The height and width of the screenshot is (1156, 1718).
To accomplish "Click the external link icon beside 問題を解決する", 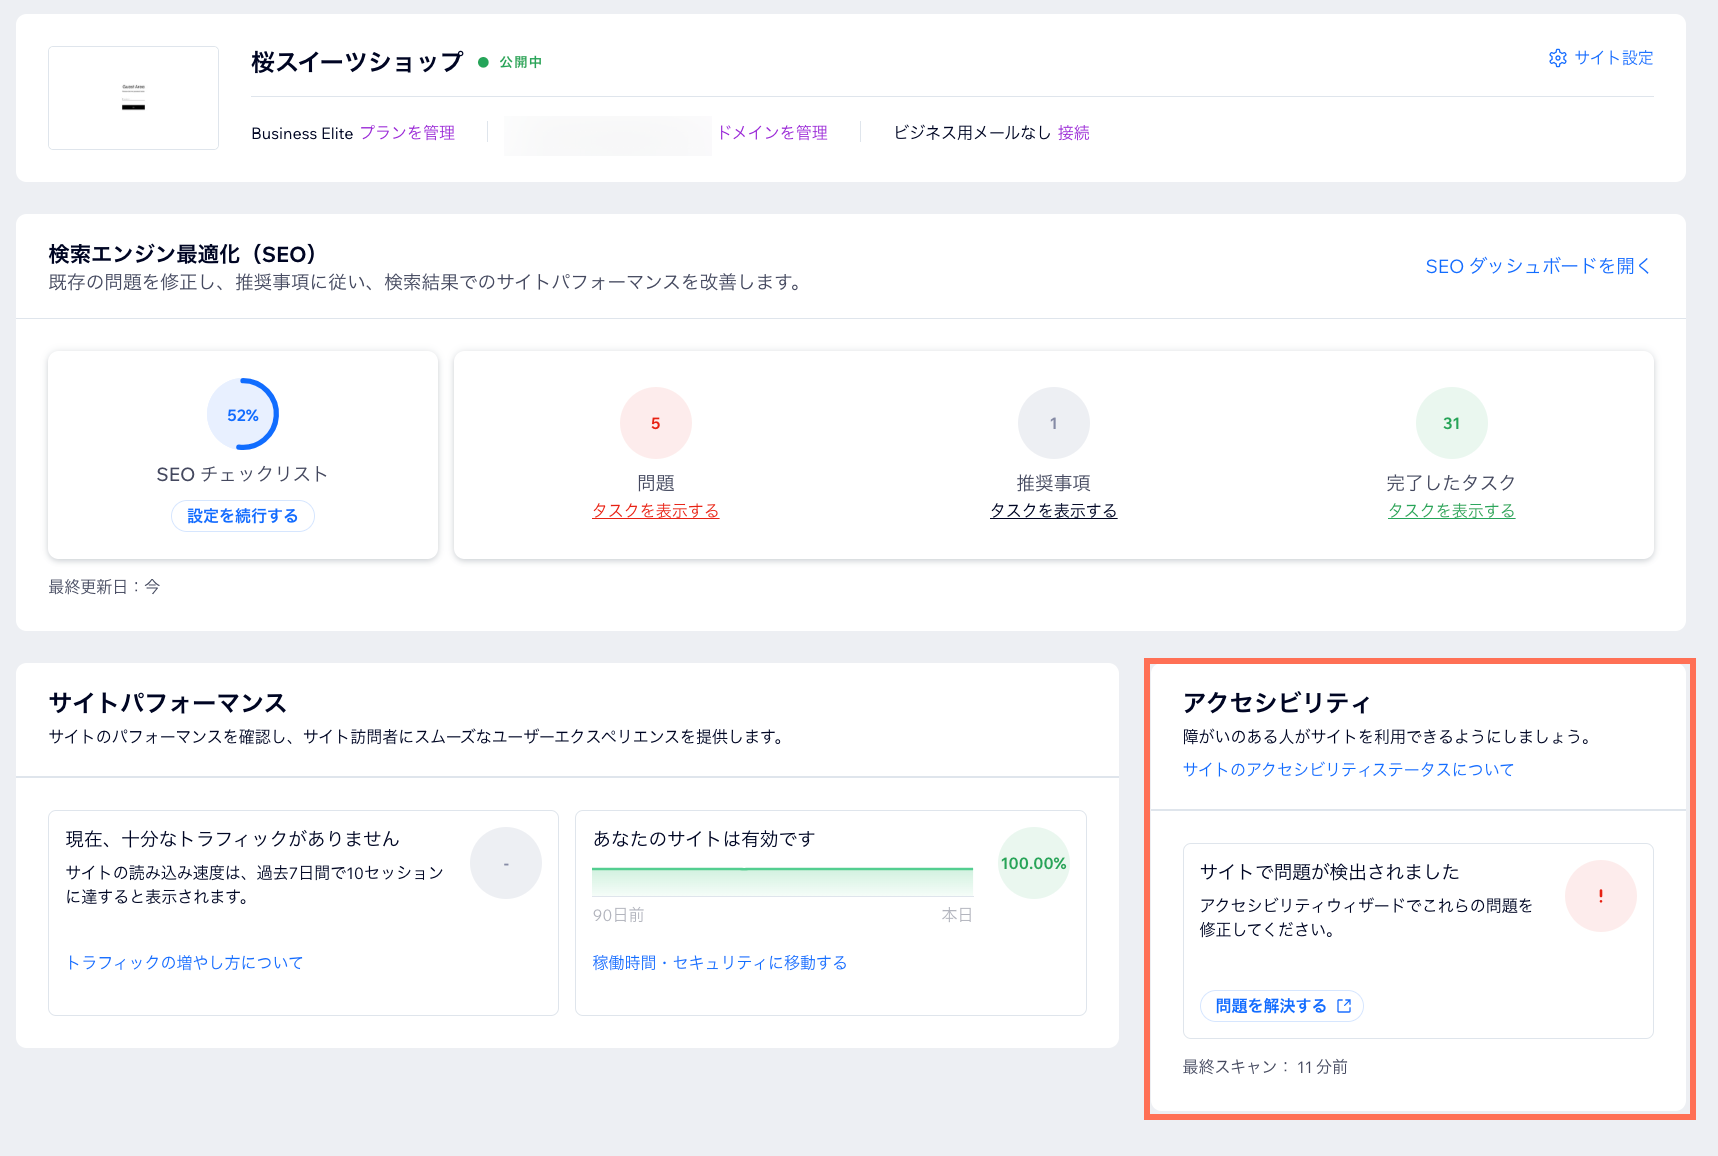I will [1344, 1006].
